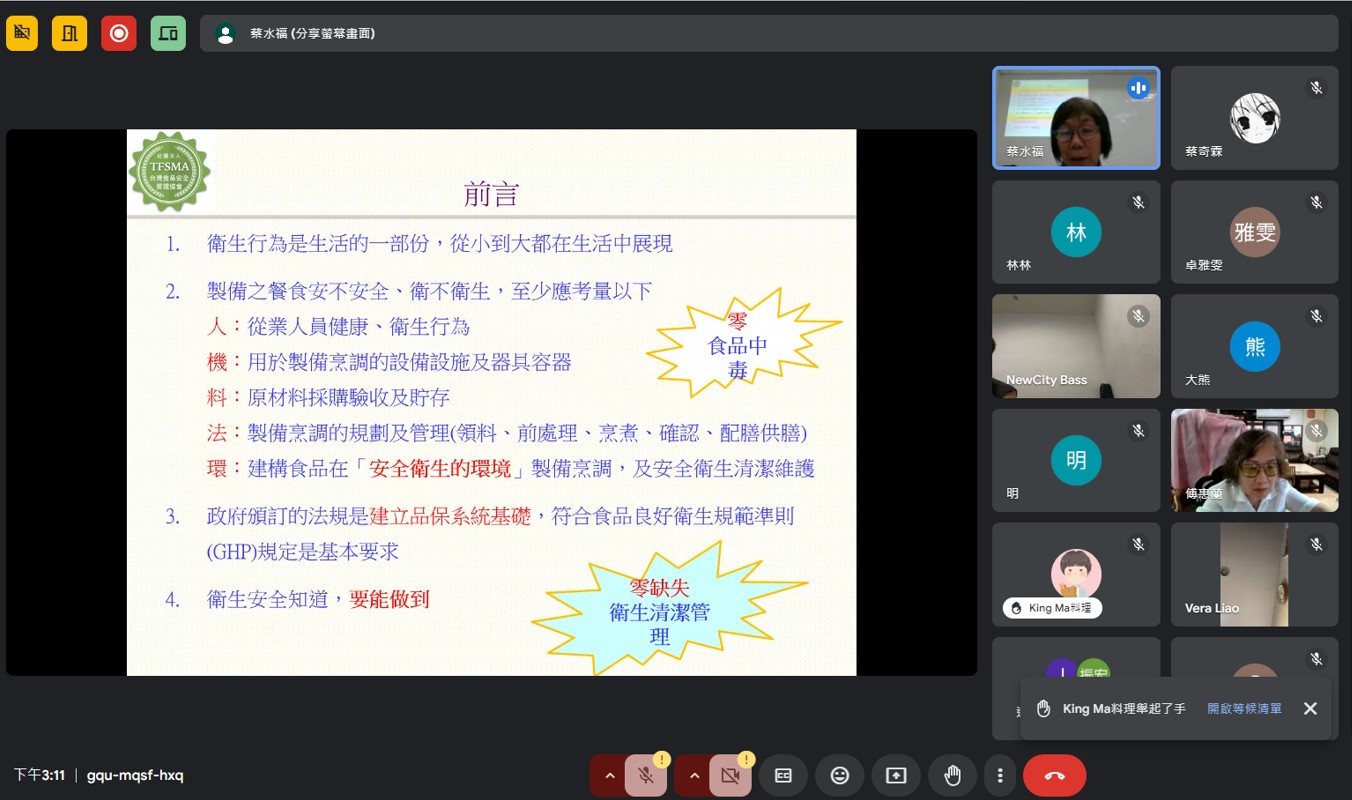1352x800 pixels.
Task: Click the red record icon
Action: pyautogui.click(x=119, y=34)
